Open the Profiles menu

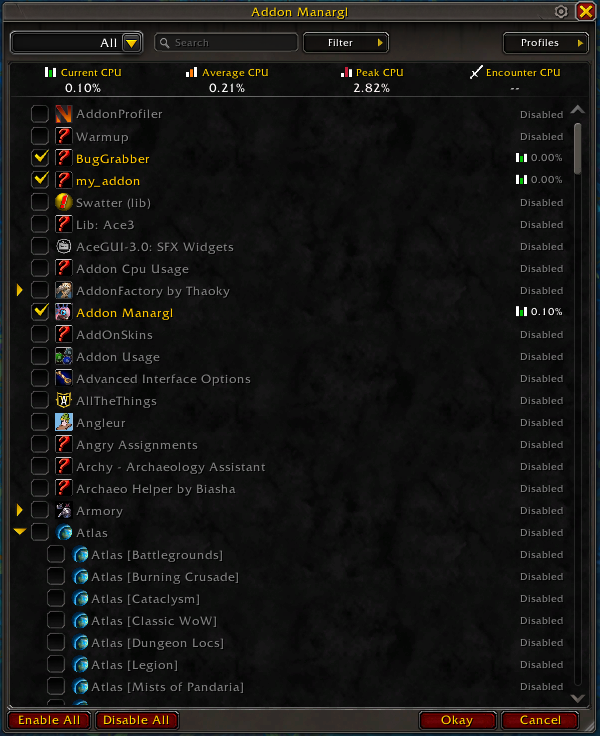(x=546, y=43)
